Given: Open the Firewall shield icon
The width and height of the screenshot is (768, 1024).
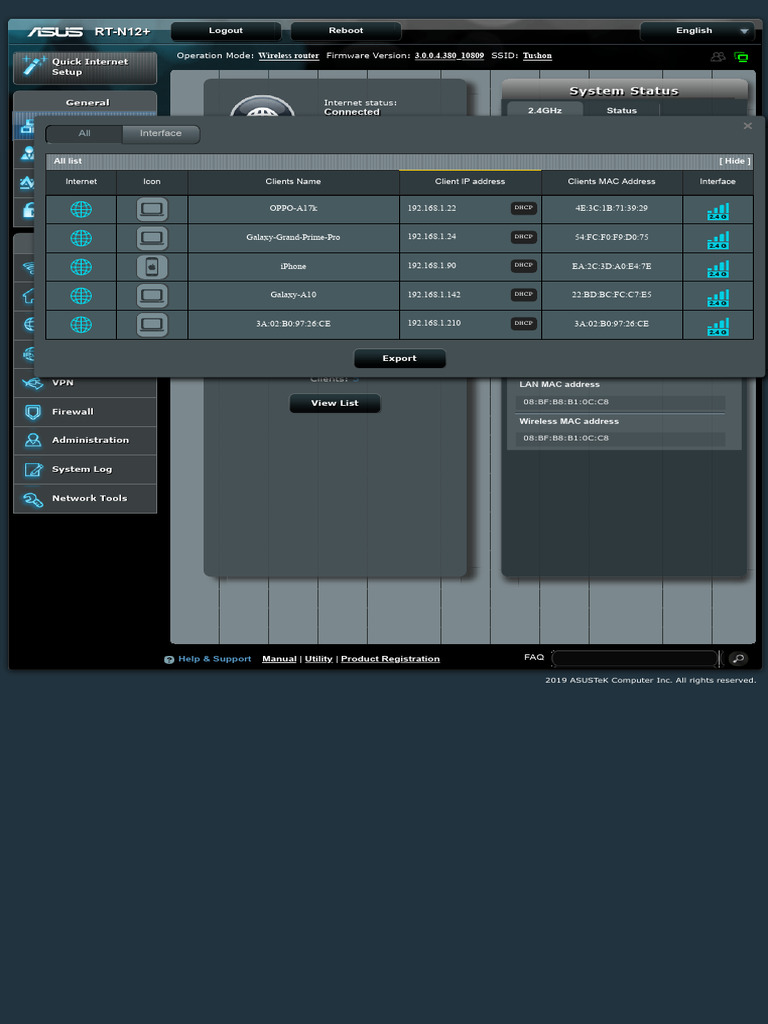Looking at the screenshot, I should pos(33,411).
